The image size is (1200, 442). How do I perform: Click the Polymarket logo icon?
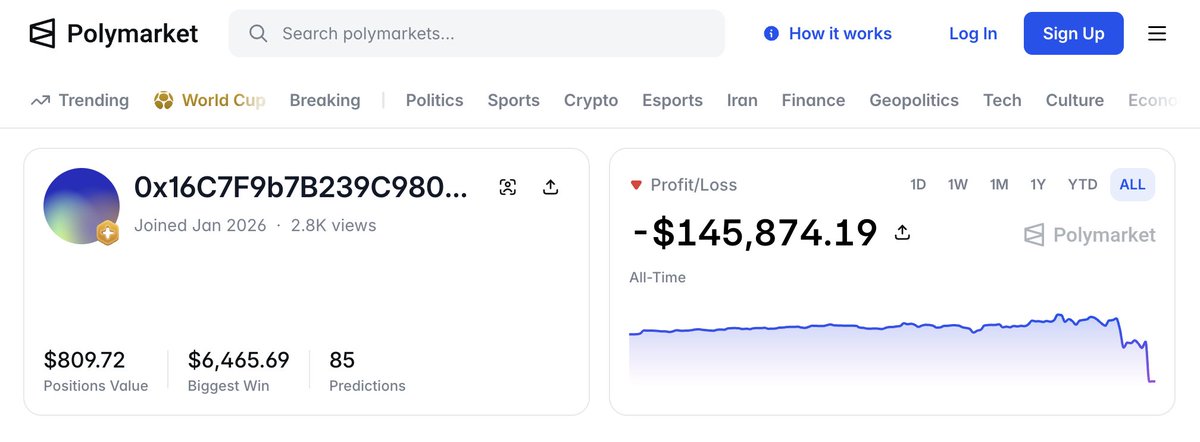pyautogui.click(x=42, y=33)
